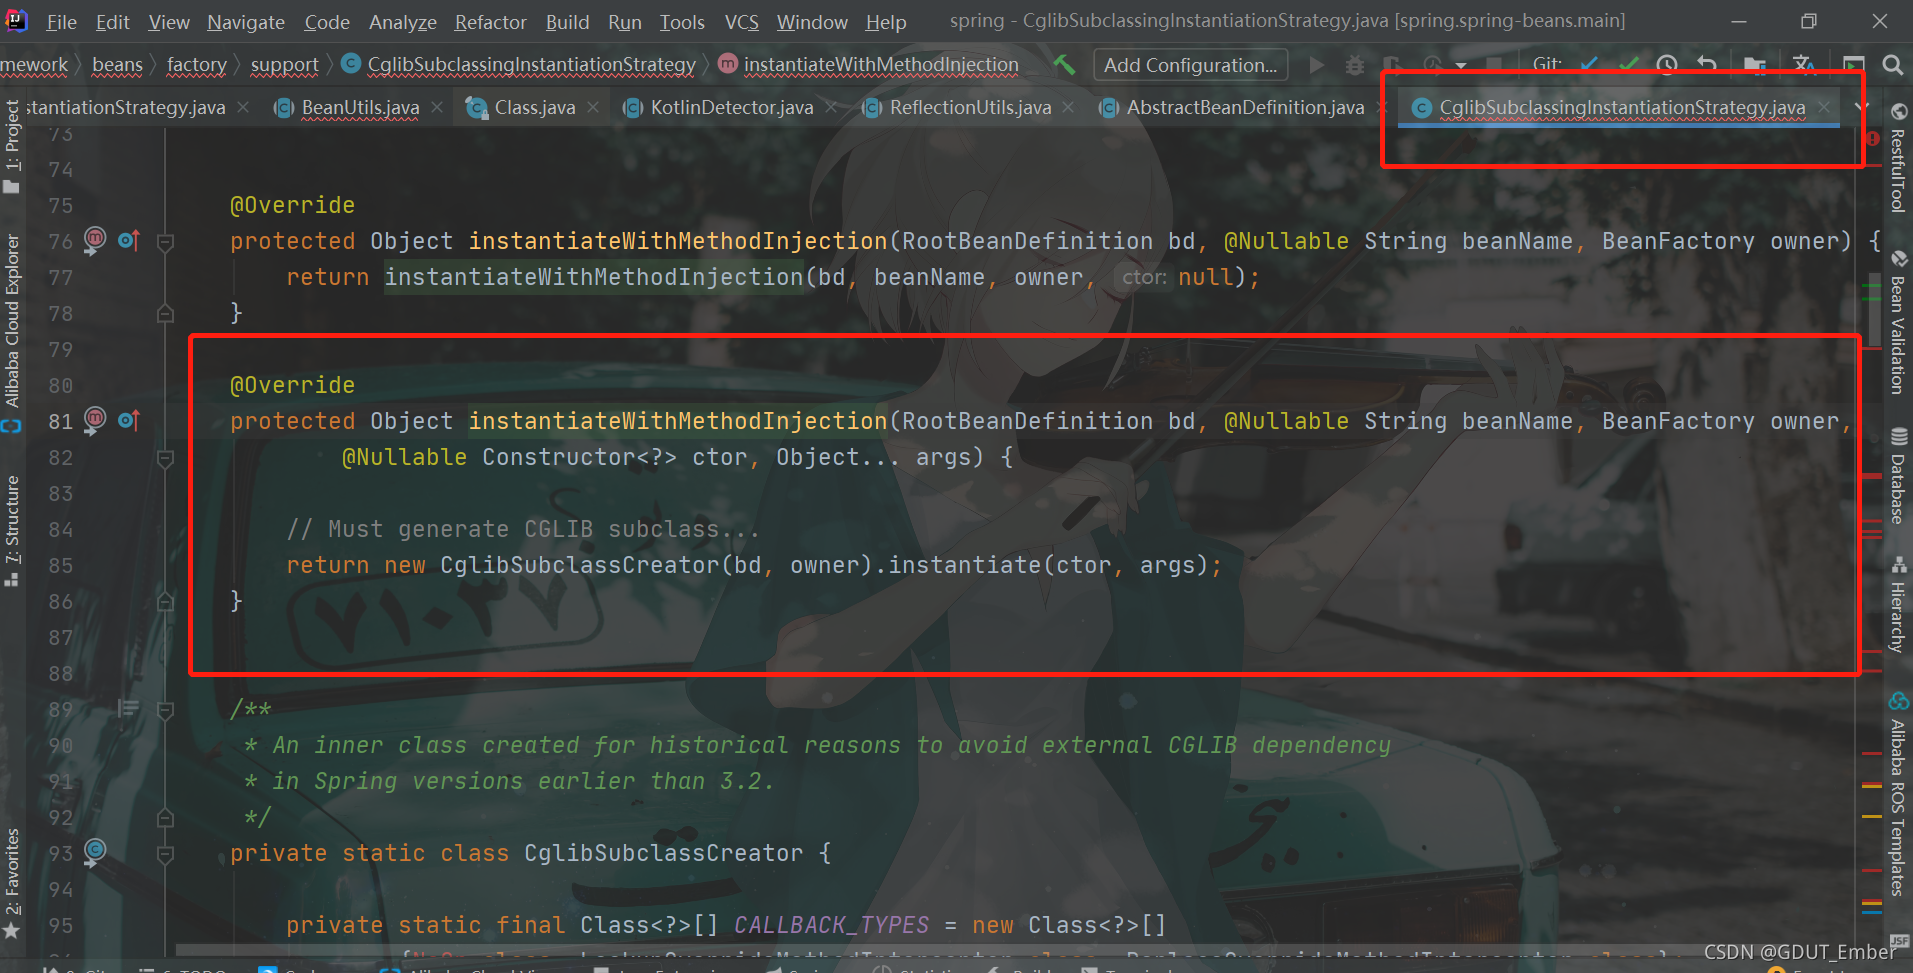This screenshot has width=1913, height=973.
Task: Open the Favorites tool window
Action: pyautogui.click(x=12, y=884)
